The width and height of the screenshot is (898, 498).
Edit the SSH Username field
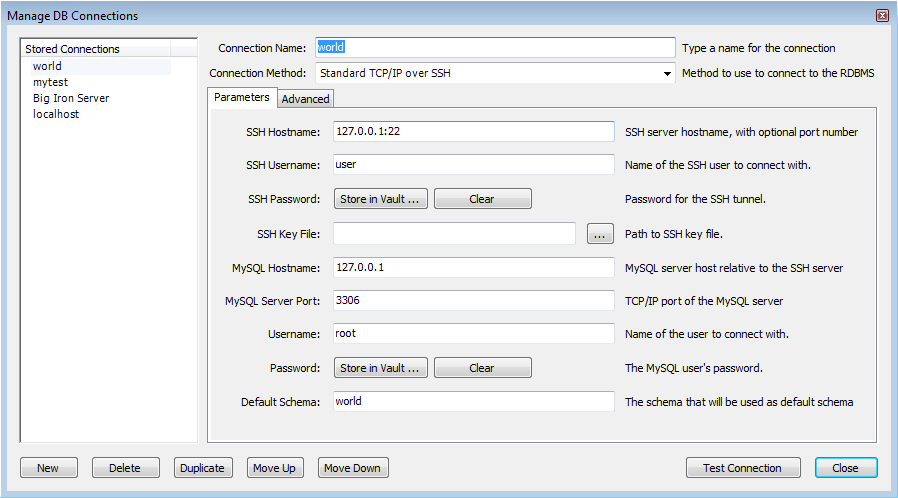(474, 165)
